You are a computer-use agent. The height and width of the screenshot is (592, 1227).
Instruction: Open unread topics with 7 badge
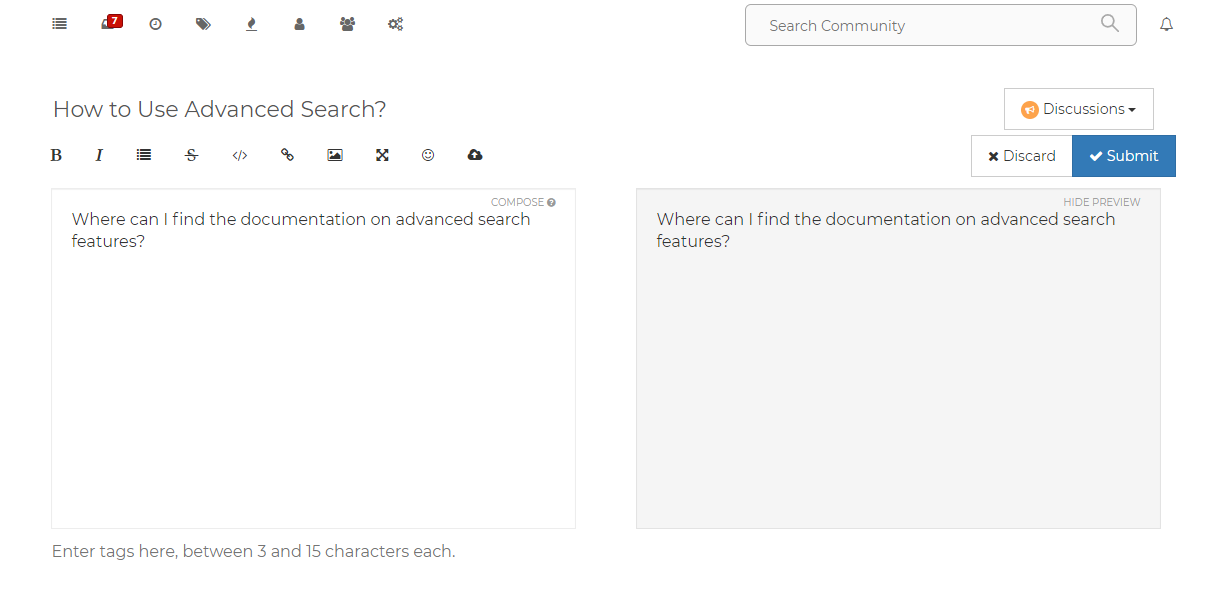pyautogui.click(x=111, y=22)
